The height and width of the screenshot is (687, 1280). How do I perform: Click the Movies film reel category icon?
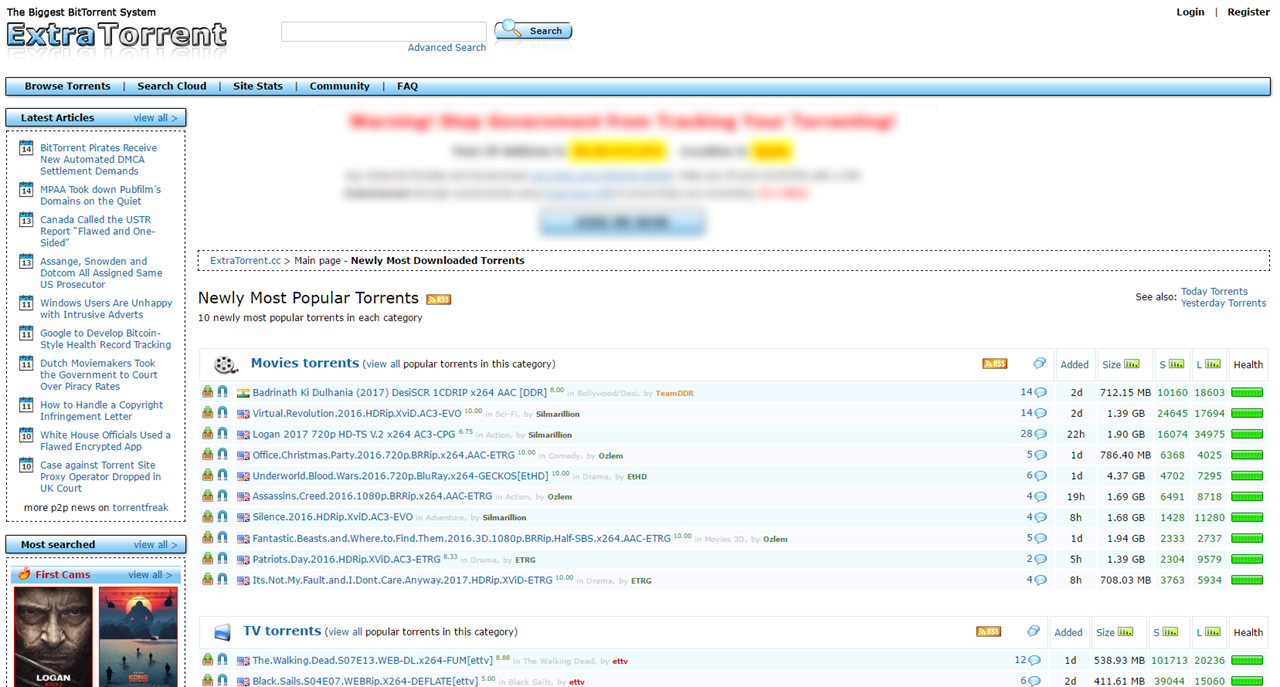(226, 365)
